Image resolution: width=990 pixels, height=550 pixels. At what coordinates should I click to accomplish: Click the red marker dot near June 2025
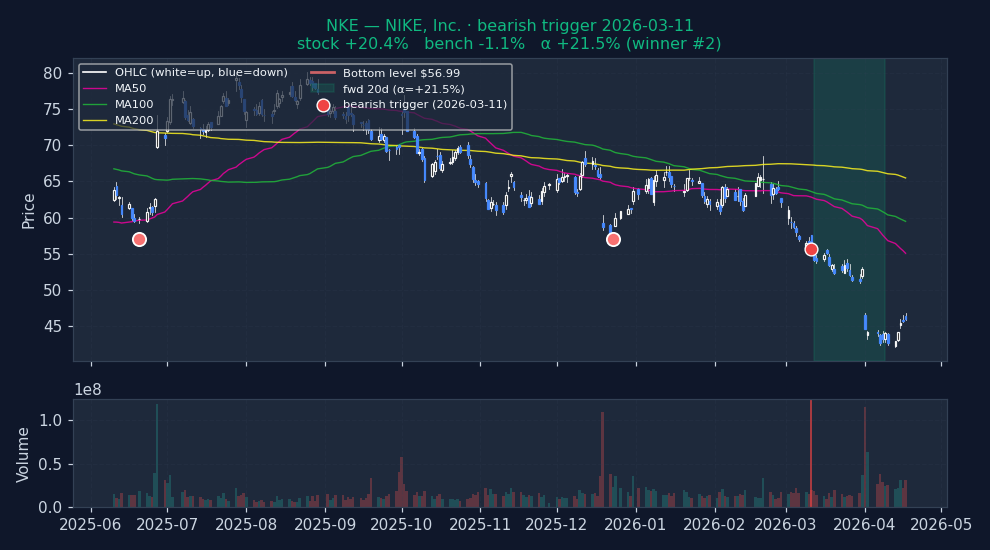(140, 239)
